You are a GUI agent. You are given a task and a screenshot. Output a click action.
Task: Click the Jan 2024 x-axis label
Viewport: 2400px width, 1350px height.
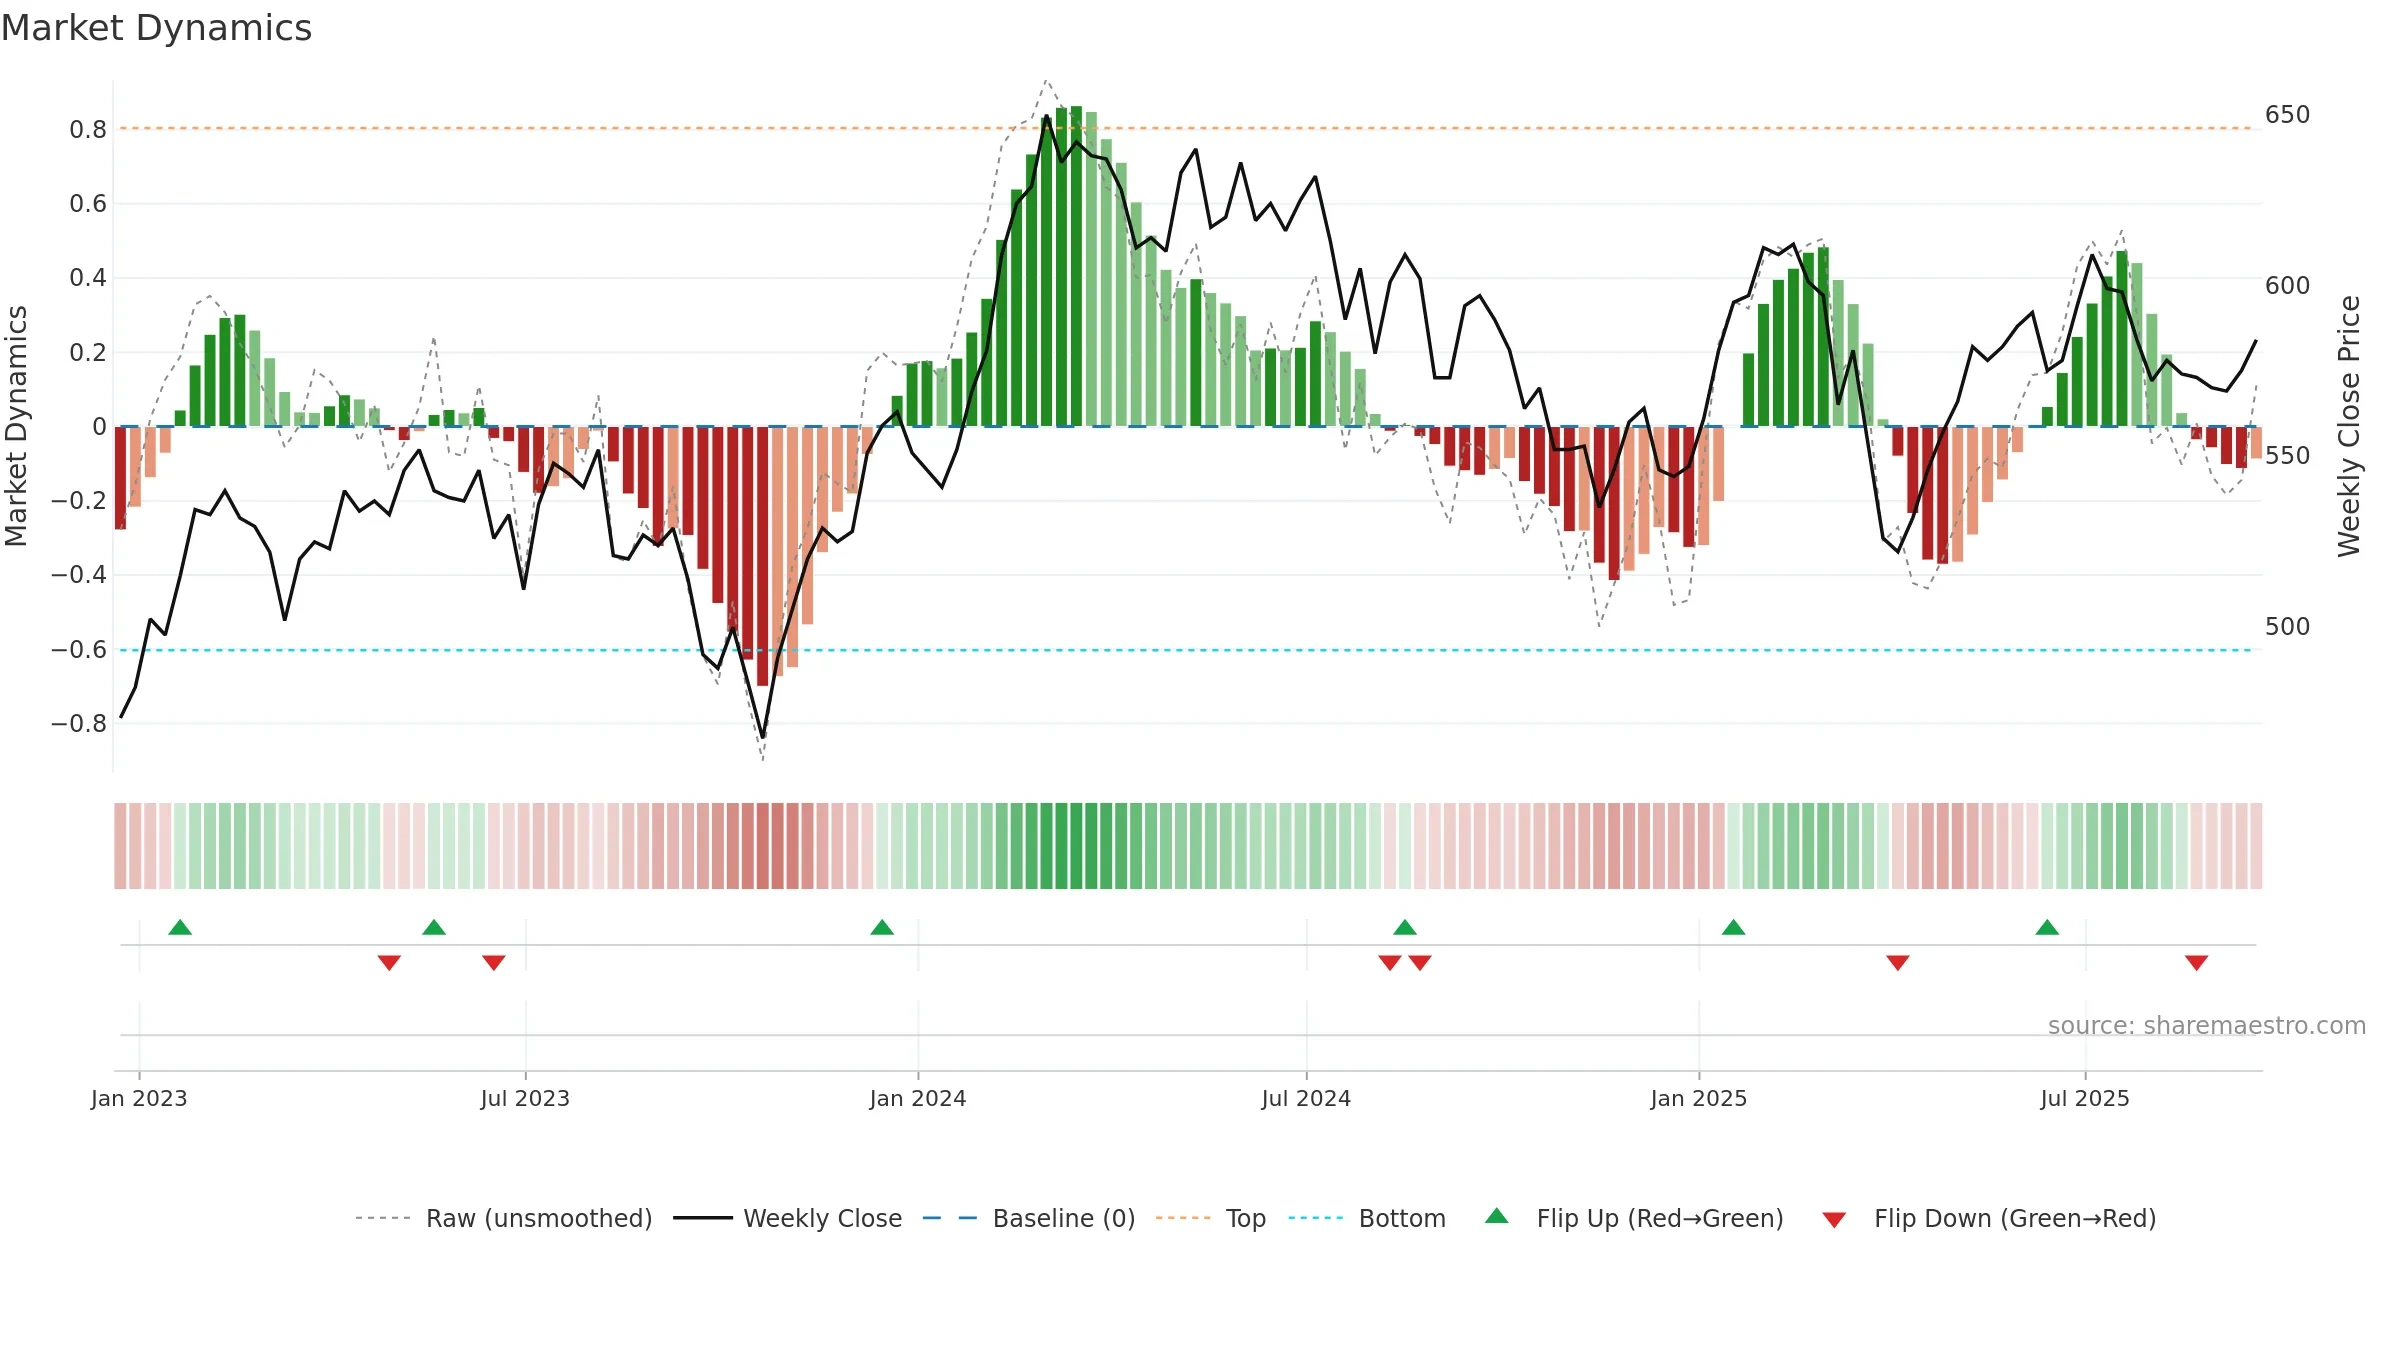point(918,1098)
